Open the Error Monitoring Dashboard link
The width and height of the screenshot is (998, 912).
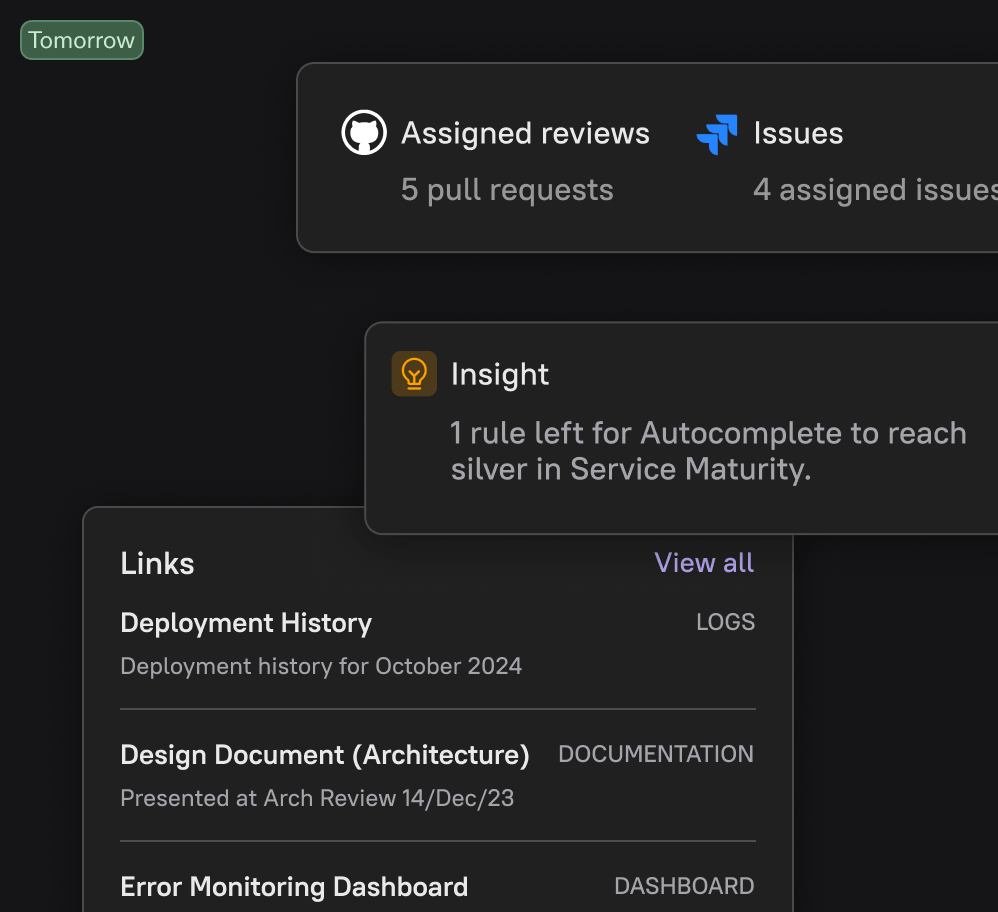(x=293, y=887)
